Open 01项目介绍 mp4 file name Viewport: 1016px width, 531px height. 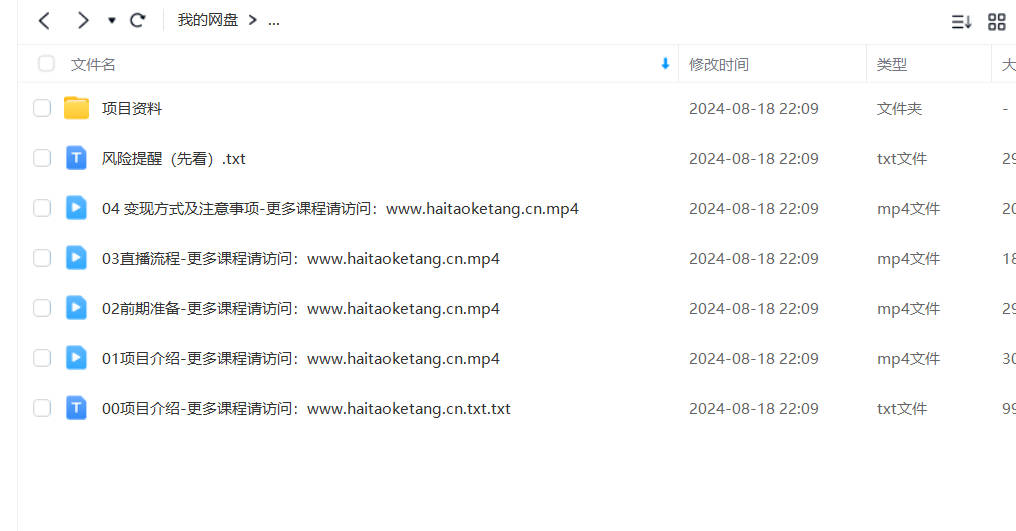[x=301, y=359]
